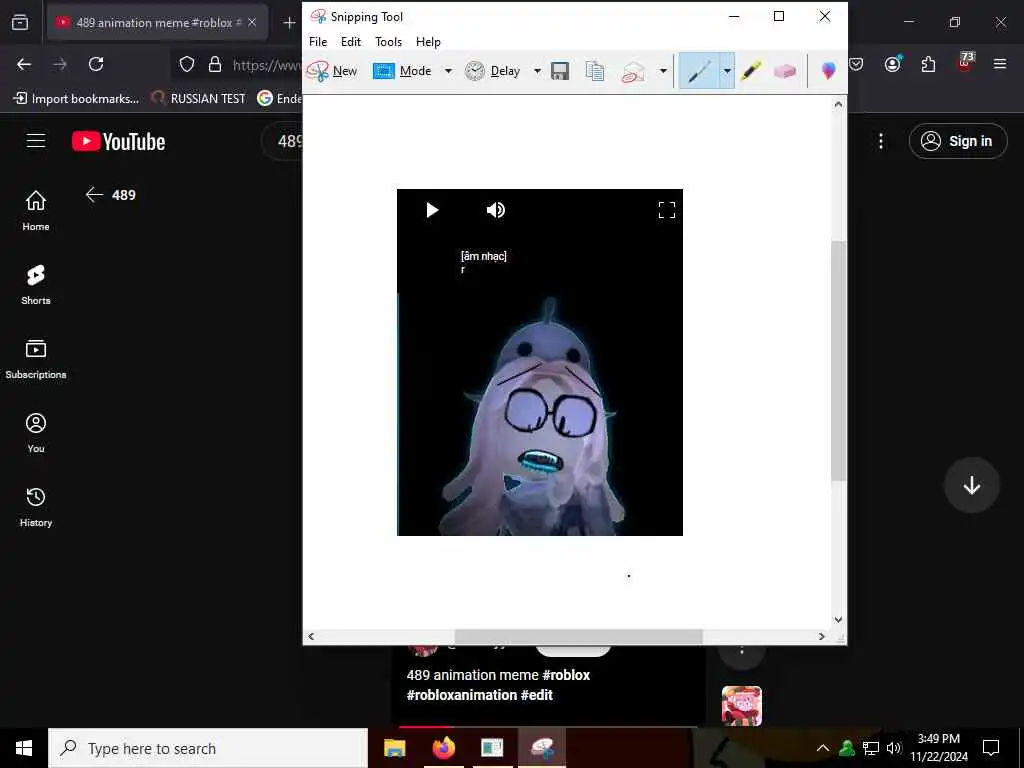Image resolution: width=1024 pixels, height=768 pixels.
Task: Select the Eraser tool
Action: 785,71
